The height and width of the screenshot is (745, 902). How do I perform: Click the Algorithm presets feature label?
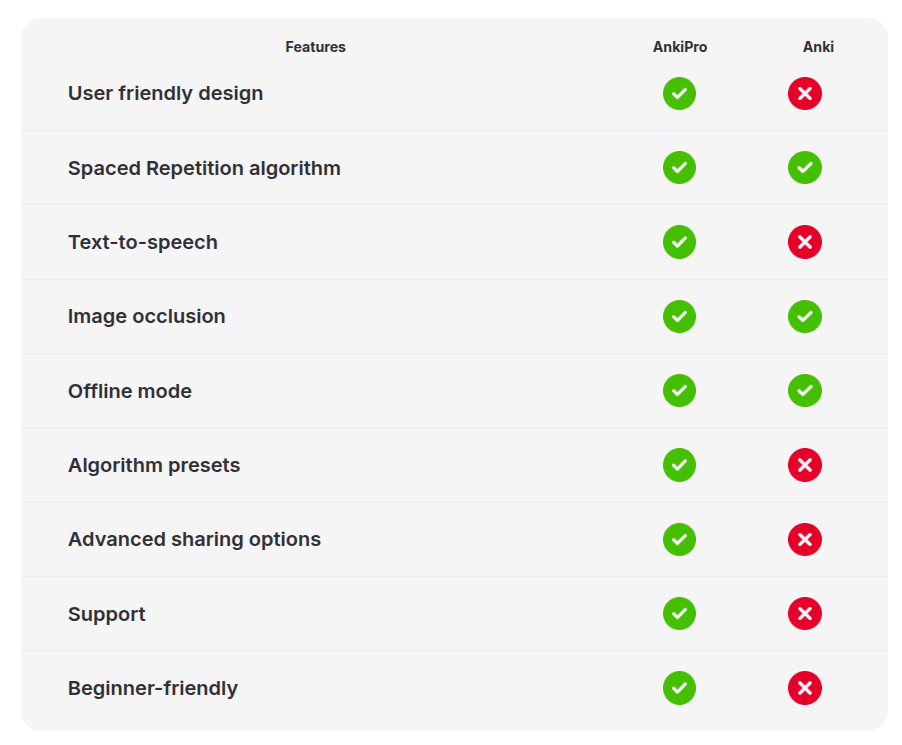pos(154,465)
